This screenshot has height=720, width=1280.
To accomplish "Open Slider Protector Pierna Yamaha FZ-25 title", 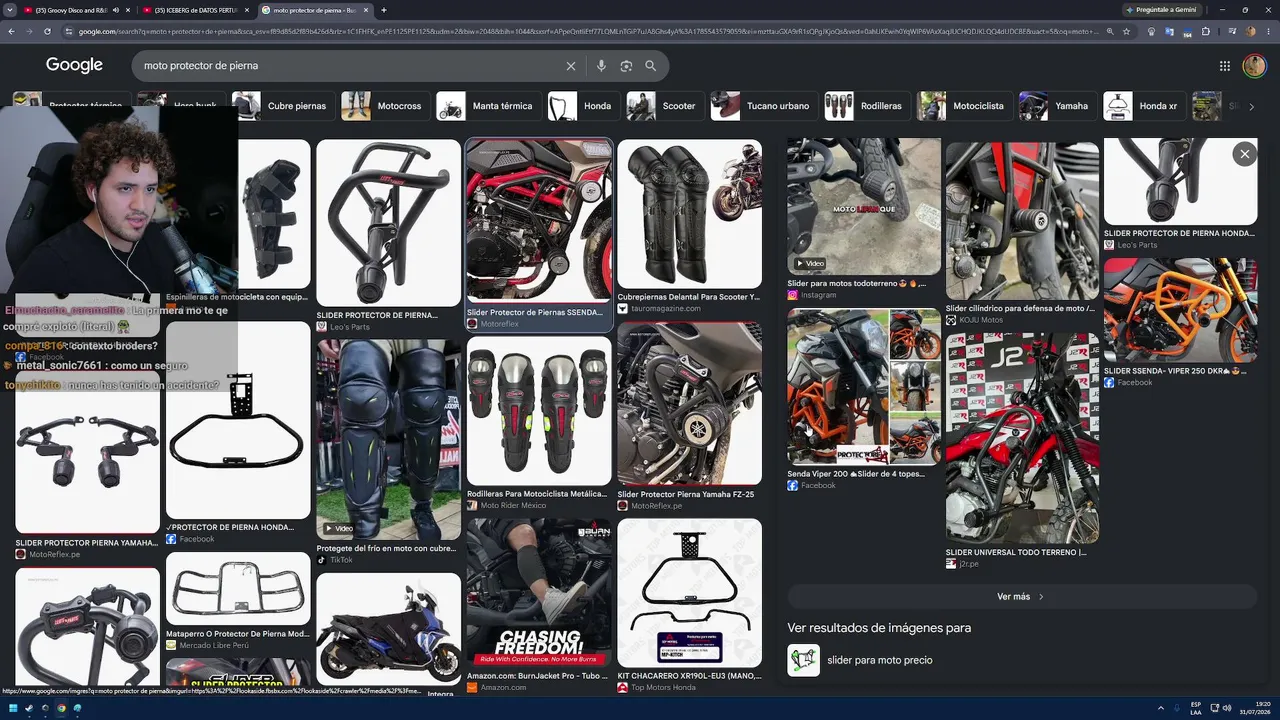I will point(686,494).
